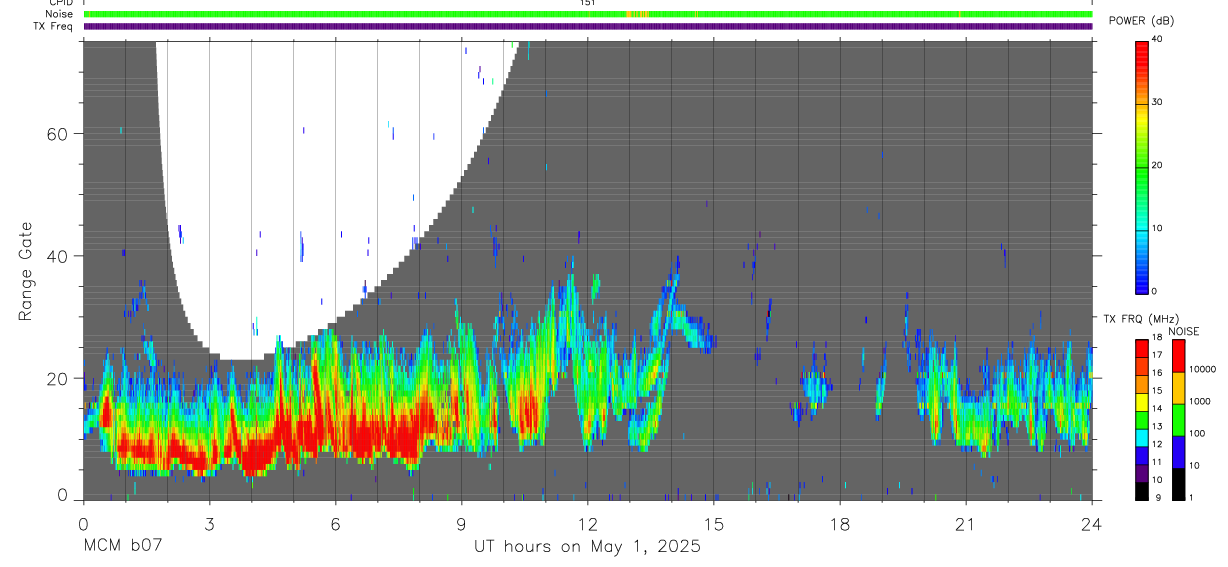Screen dimensions: 1228x567
Task: Click the 18 label on the TX frequency legend
Action: click(x=1156, y=337)
